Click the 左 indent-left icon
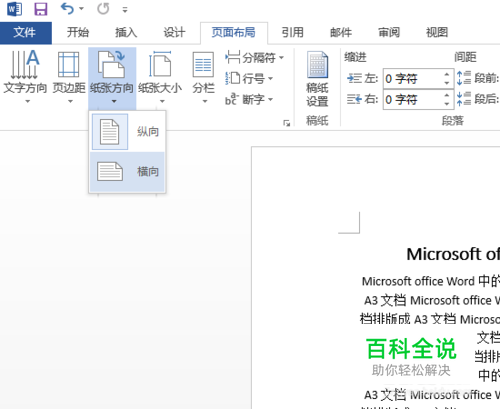 click(354, 79)
